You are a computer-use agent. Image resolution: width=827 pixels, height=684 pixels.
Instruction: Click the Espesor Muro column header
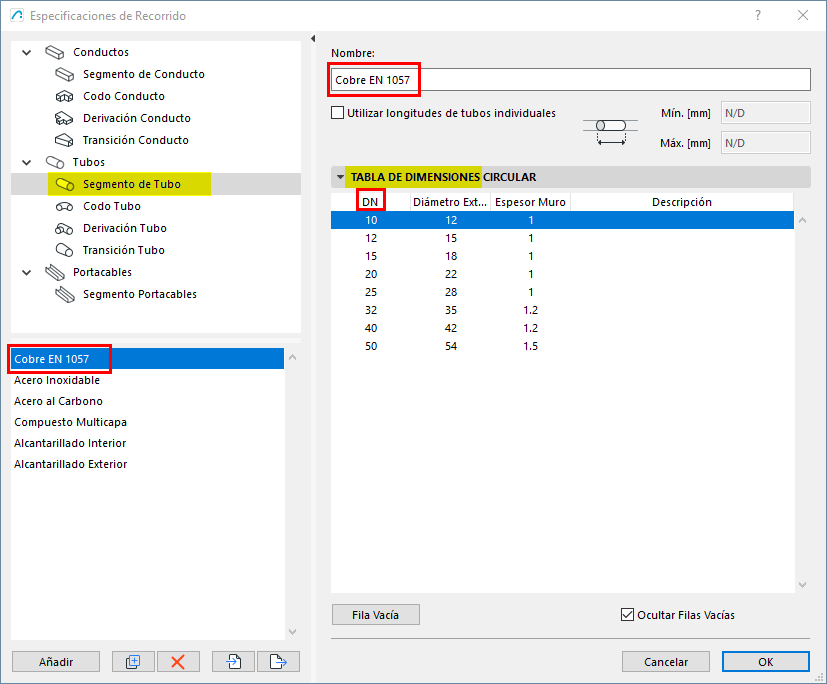click(530, 202)
